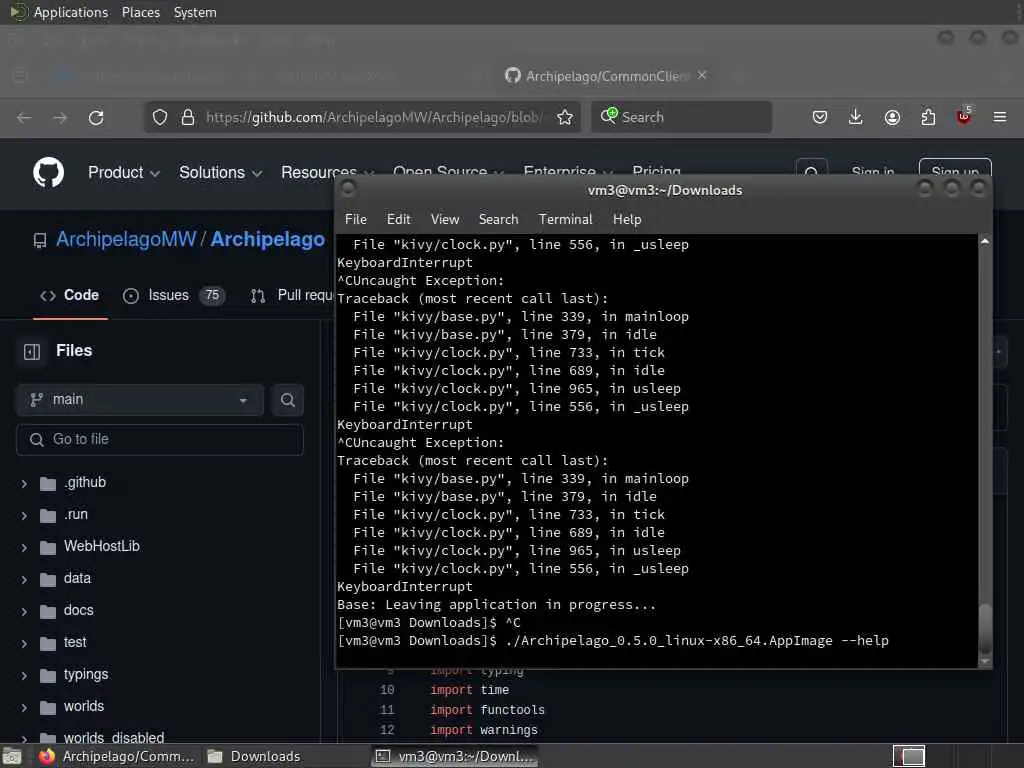
Task: Open the Firefox hamburger menu
Action: [x=1000, y=118]
